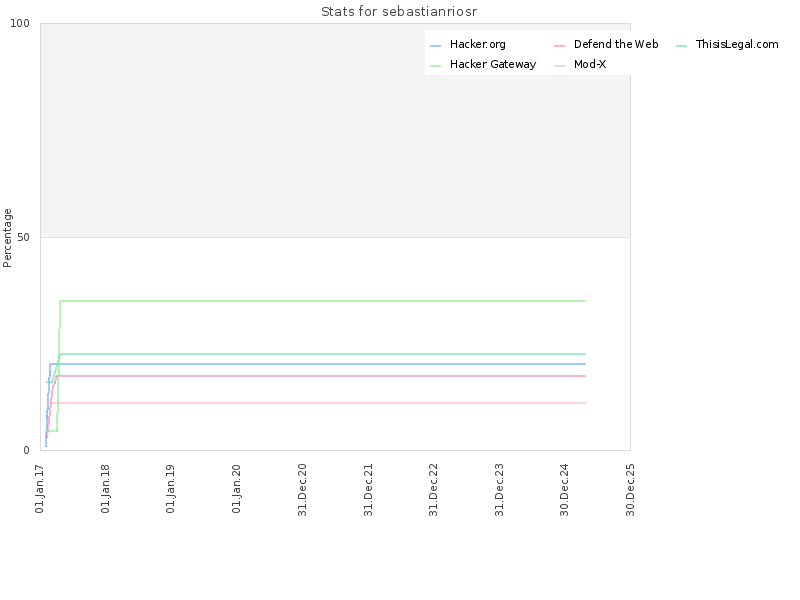Viewport: 800px width, 600px height.
Task: Click the Defend the Web legend label
Action: pyautogui.click(x=616, y=44)
